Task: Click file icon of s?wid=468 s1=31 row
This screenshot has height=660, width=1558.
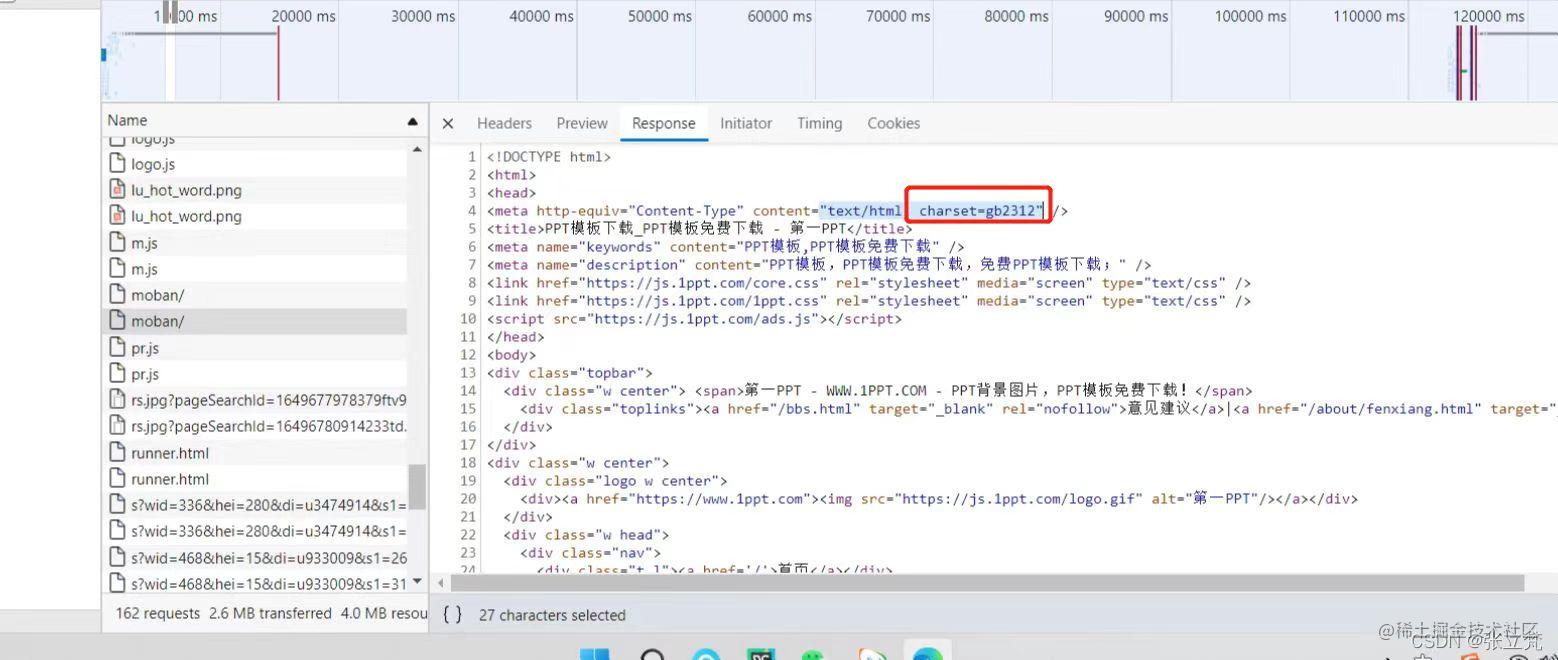Action: pos(117,583)
